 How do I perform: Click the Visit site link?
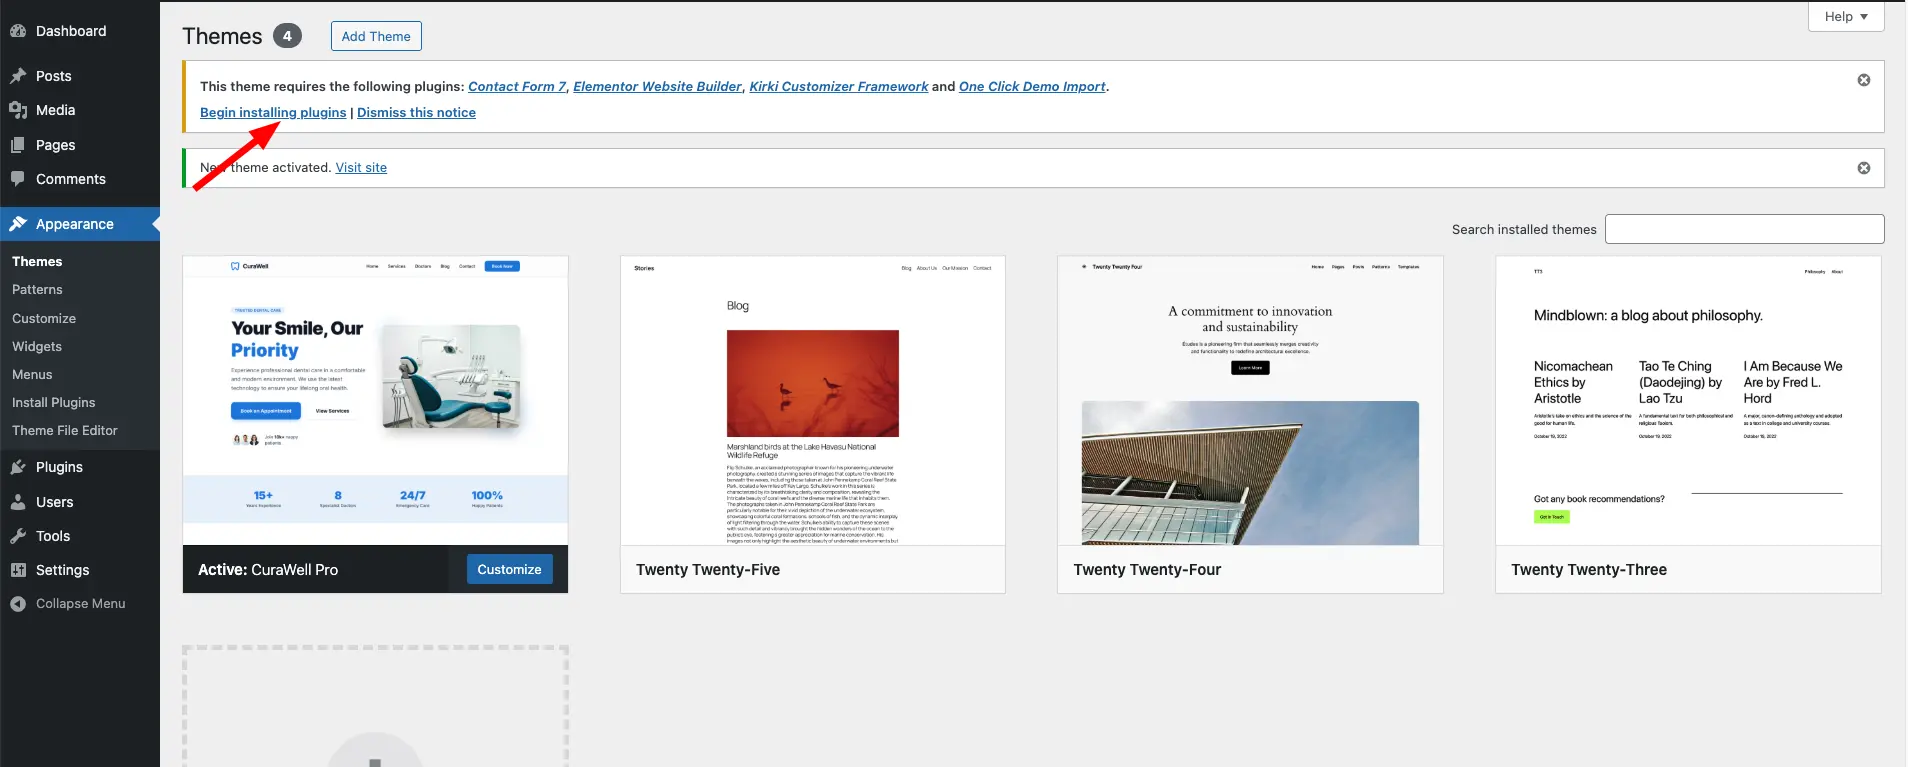point(361,168)
